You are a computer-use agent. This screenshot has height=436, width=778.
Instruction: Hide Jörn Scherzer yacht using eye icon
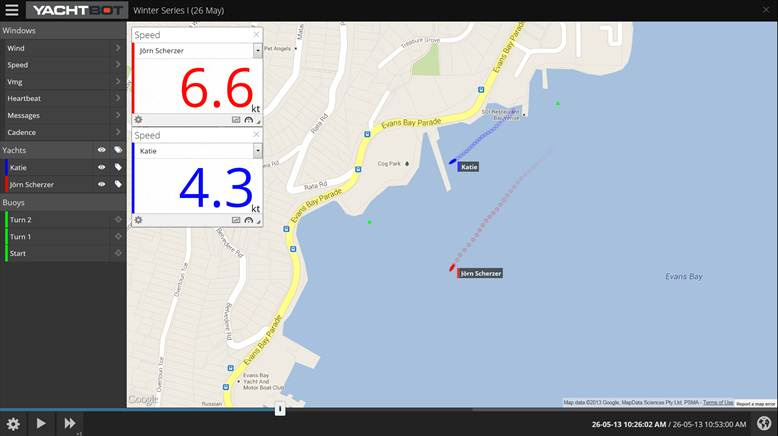101,184
